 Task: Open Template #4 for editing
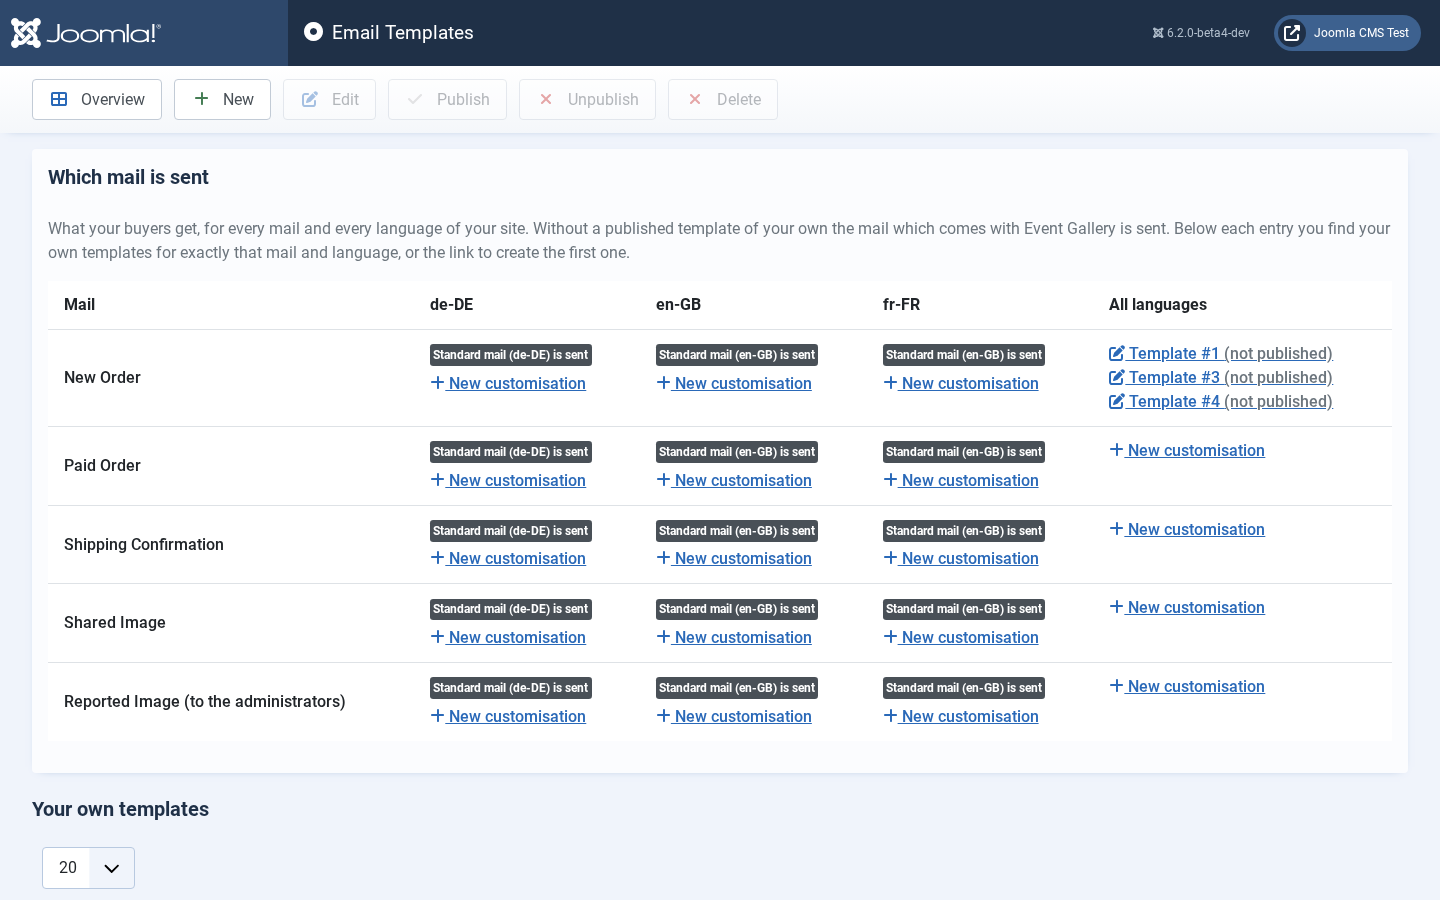click(1220, 401)
